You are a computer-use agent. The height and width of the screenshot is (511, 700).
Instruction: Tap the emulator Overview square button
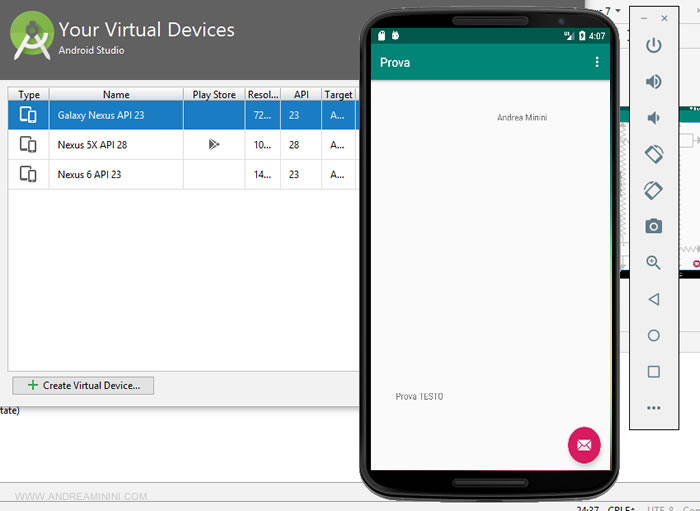[x=654, y=372]
